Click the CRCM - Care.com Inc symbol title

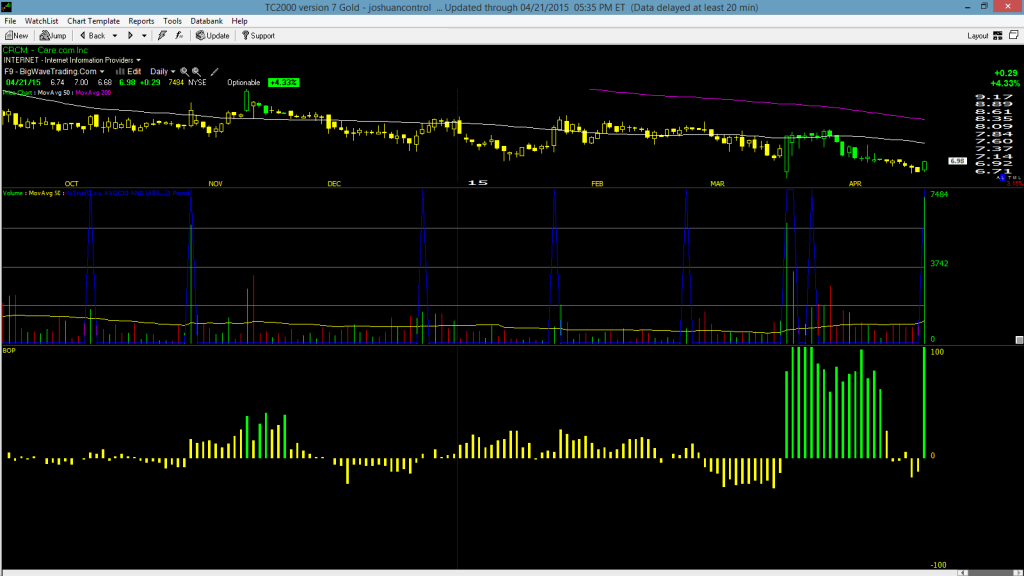click(x=45, y=50)
